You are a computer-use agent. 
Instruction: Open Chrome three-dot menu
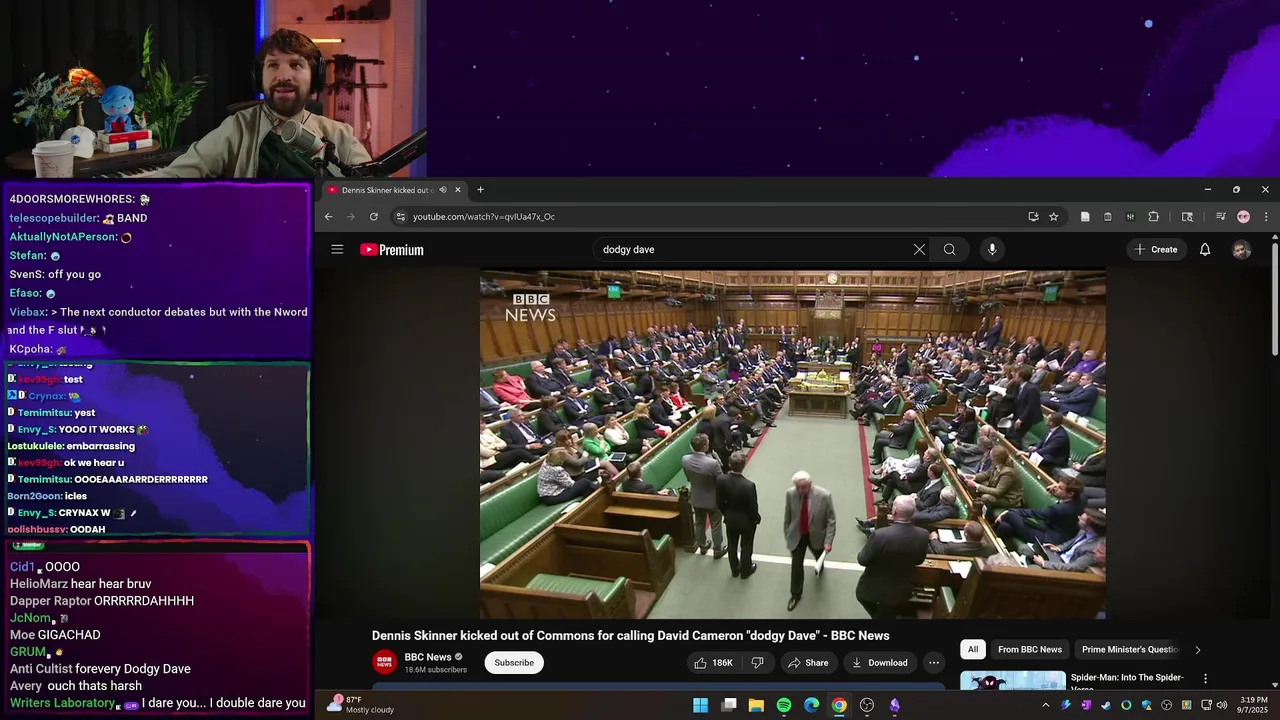(x=1265, y=217)
